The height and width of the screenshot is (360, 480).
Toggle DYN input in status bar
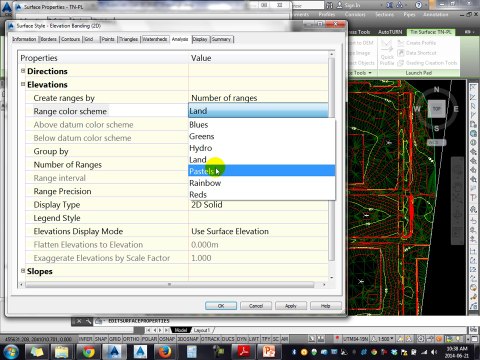242,339
